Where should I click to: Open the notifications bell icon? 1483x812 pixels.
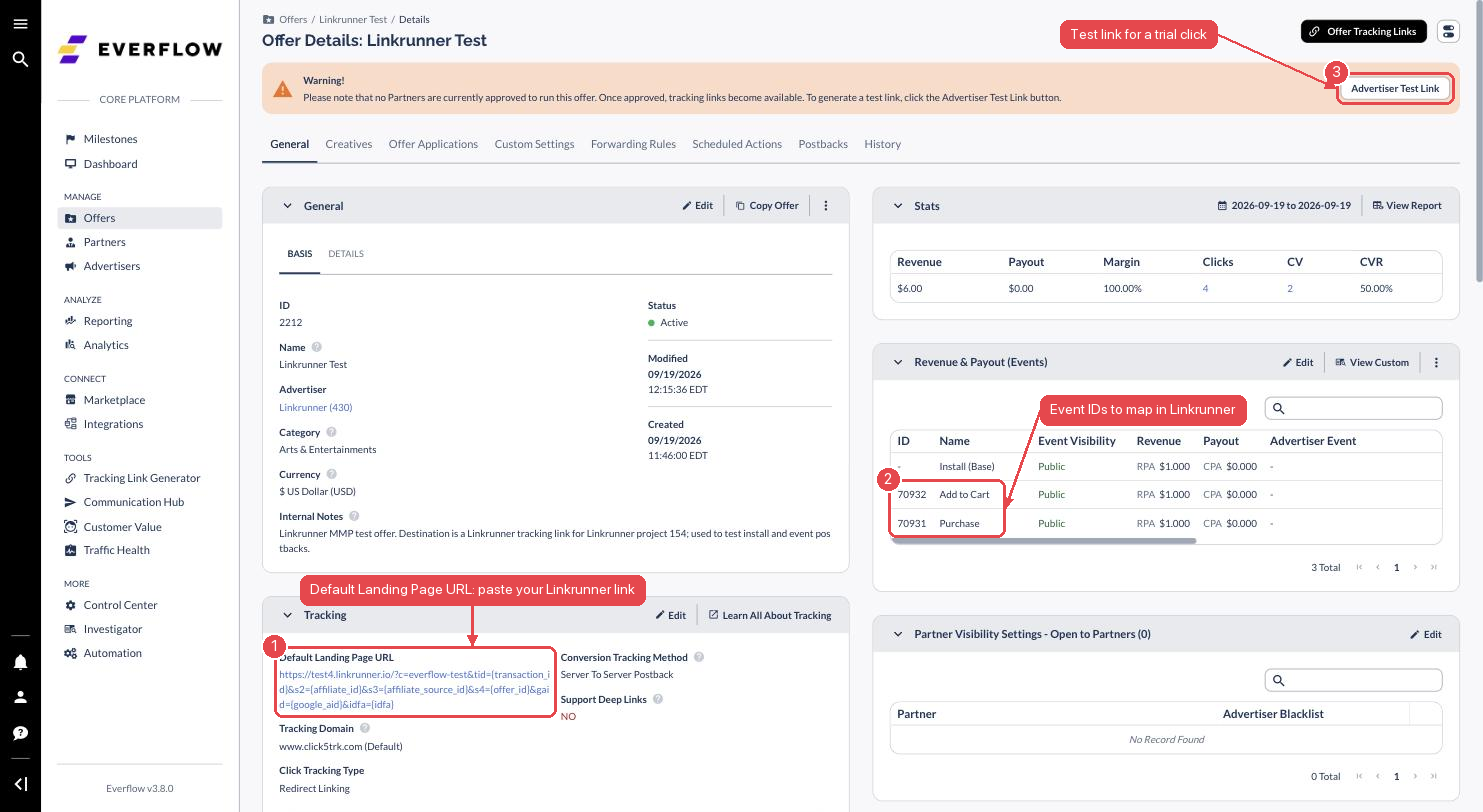tap(20, 661)
